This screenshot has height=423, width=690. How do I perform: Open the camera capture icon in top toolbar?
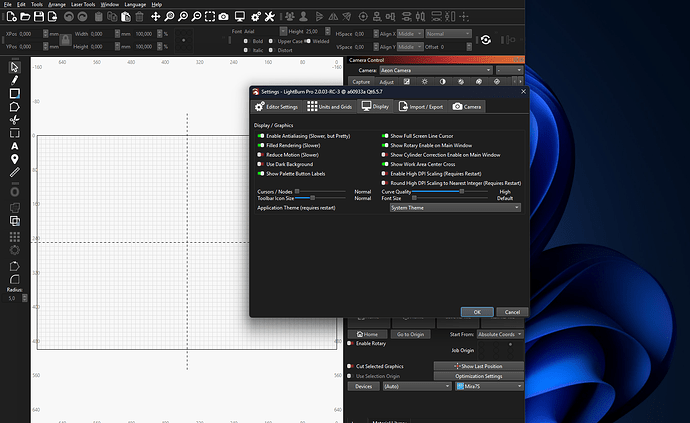[223, 17]
